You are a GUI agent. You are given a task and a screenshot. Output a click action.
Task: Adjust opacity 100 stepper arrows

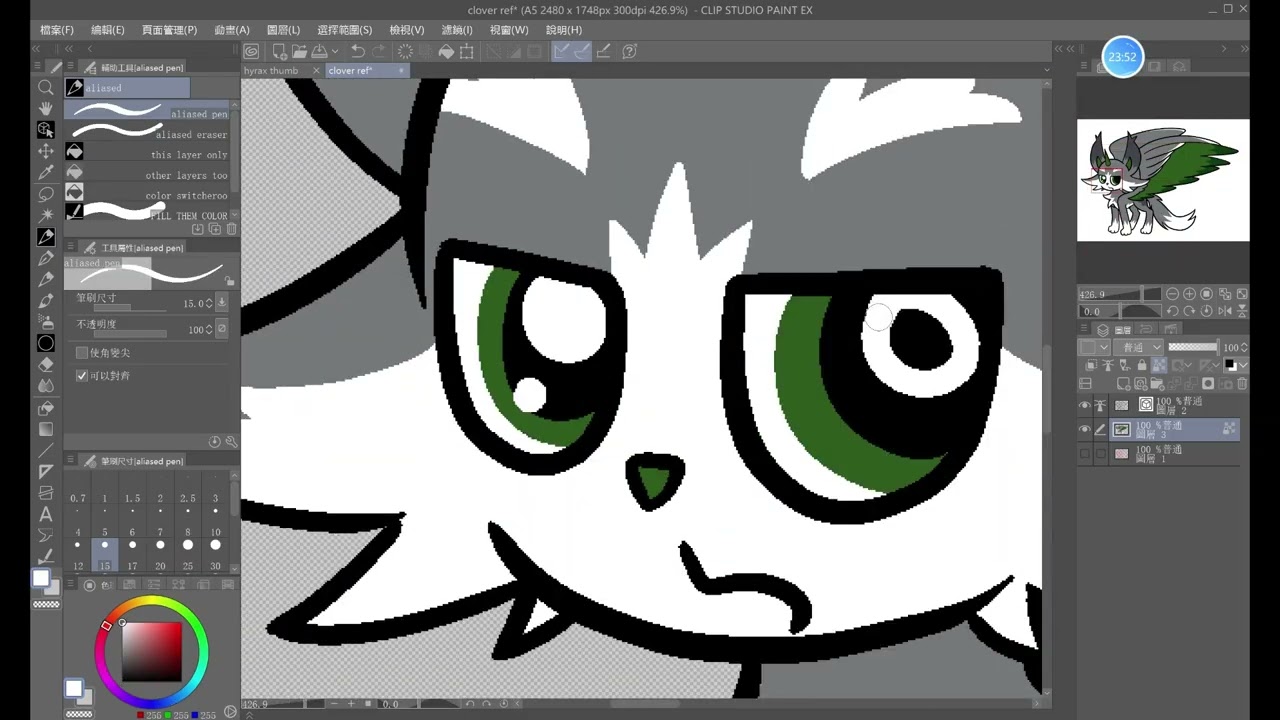pyautogui.click(x=208, y=329)
